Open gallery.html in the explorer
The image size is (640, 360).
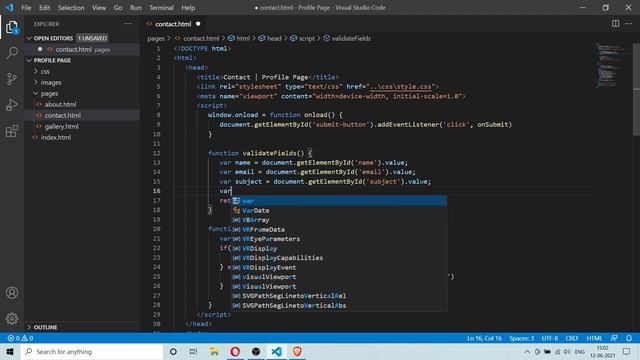tap(62, 126)
